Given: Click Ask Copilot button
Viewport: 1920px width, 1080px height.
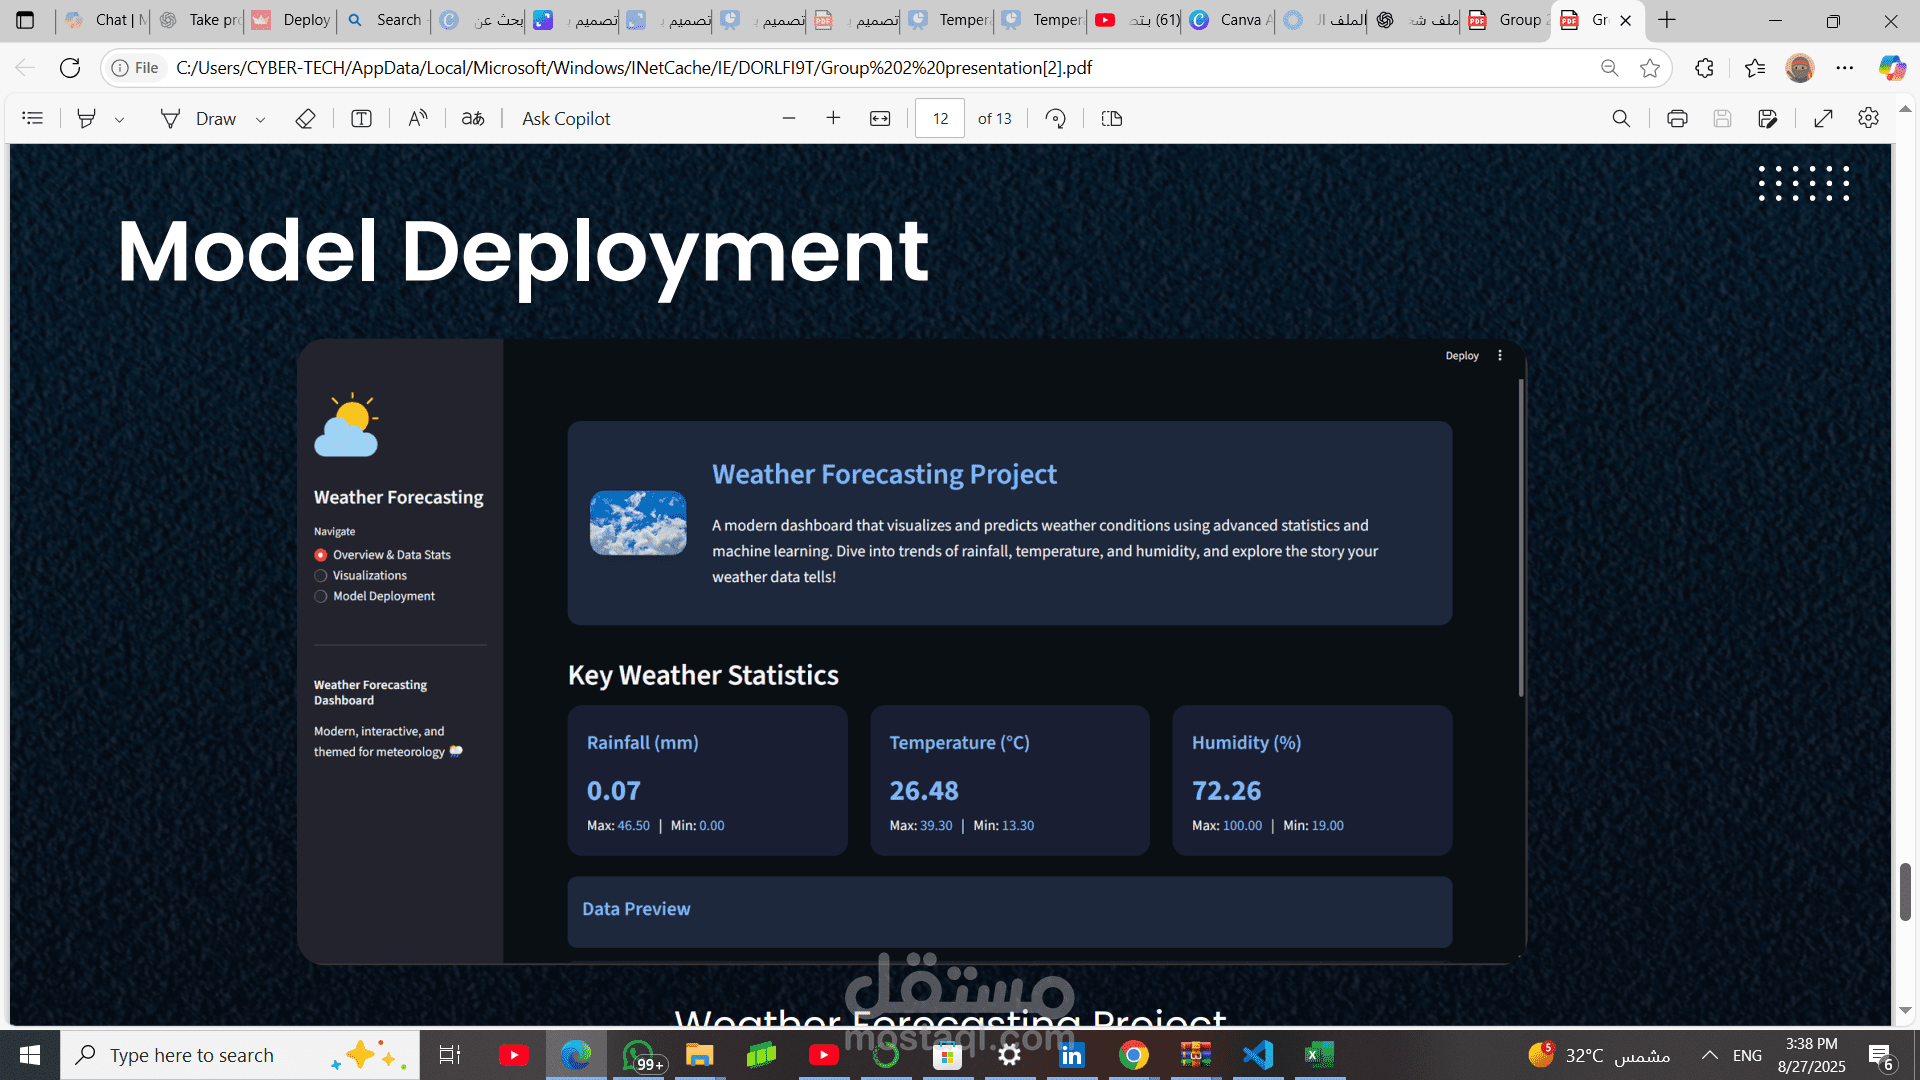Looking at the screenshot, I should click(x=566, y=118).
